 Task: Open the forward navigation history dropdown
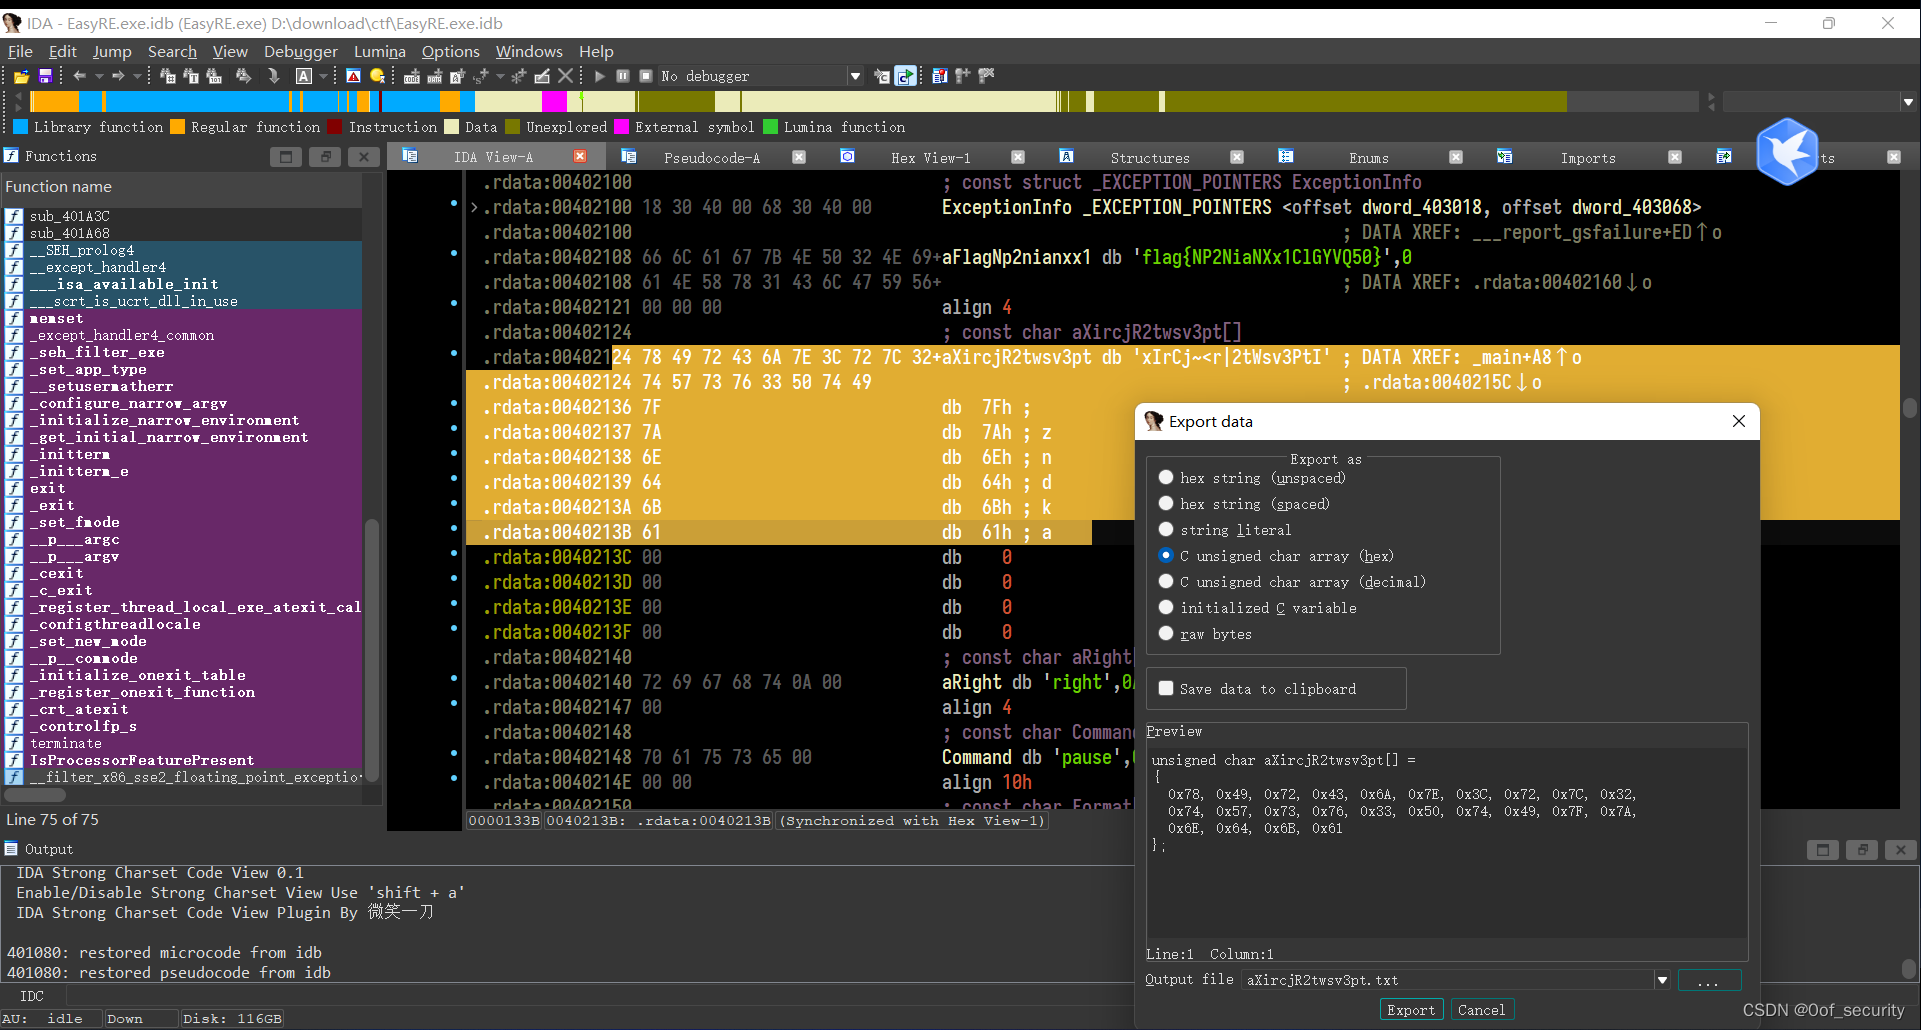[x=138, y=75]
